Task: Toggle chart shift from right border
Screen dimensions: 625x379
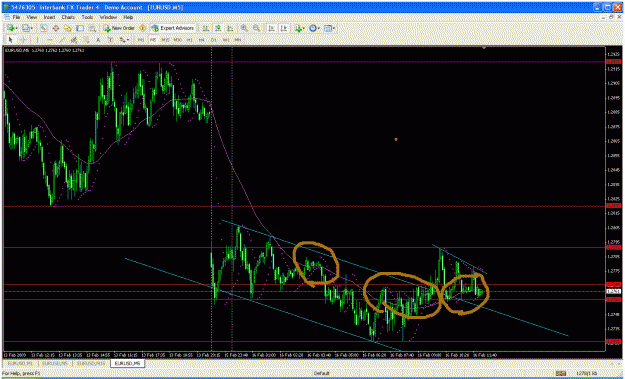Action: pyautogui.click(x=284, y=28)
